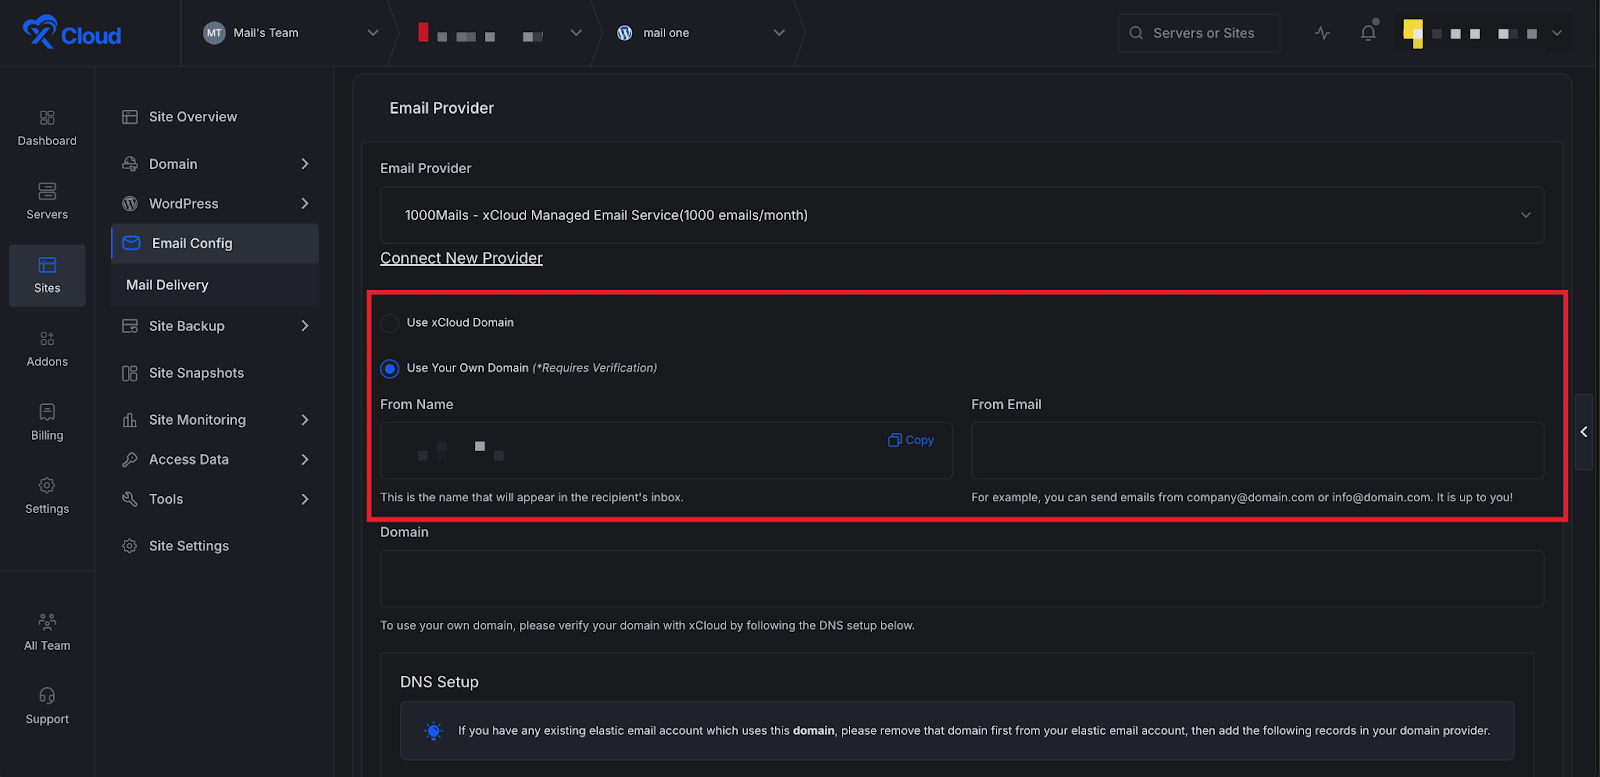Click the Tools wrench icon
This screenshot has width=1600, height=777.
pyautogui.click(x=130, y=499)
